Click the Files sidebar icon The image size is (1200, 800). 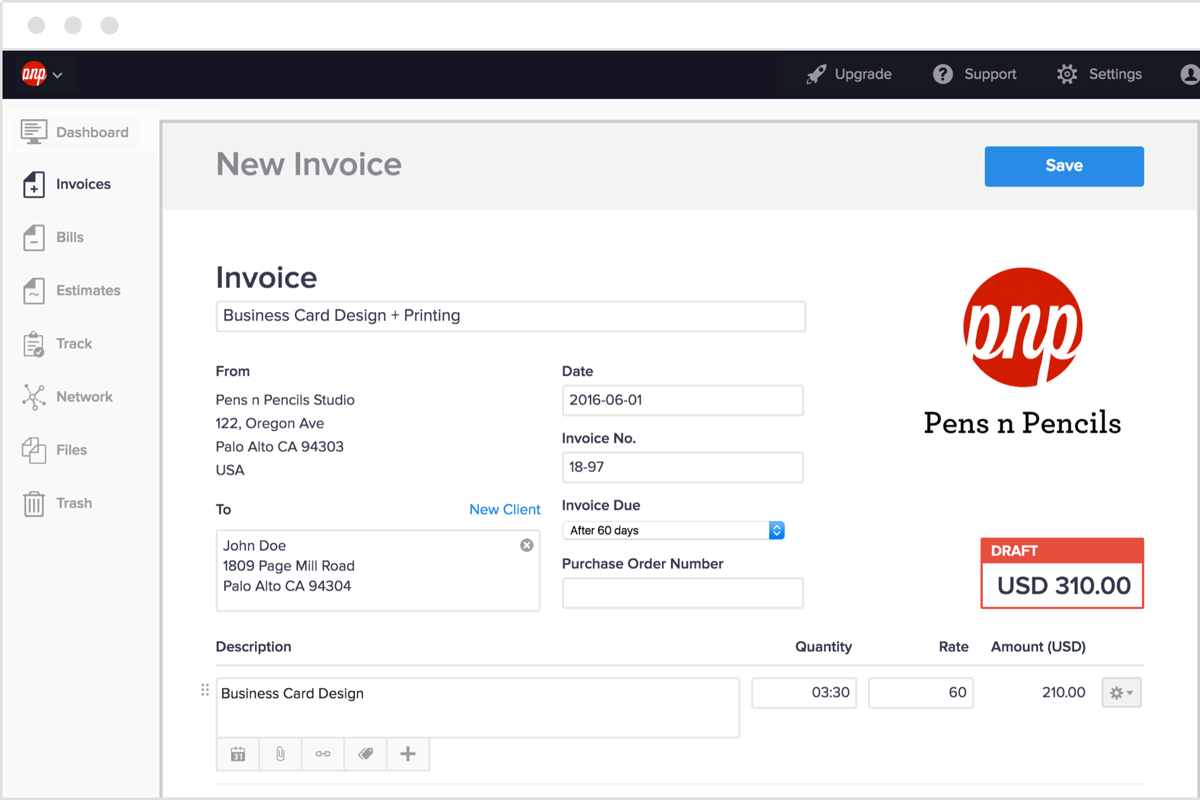34,450
